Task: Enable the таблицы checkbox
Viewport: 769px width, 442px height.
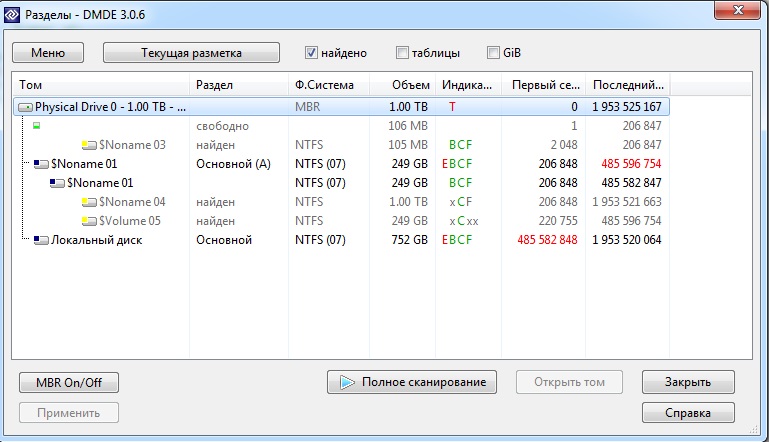Action: pyautogui.click(x=402, y=52)
